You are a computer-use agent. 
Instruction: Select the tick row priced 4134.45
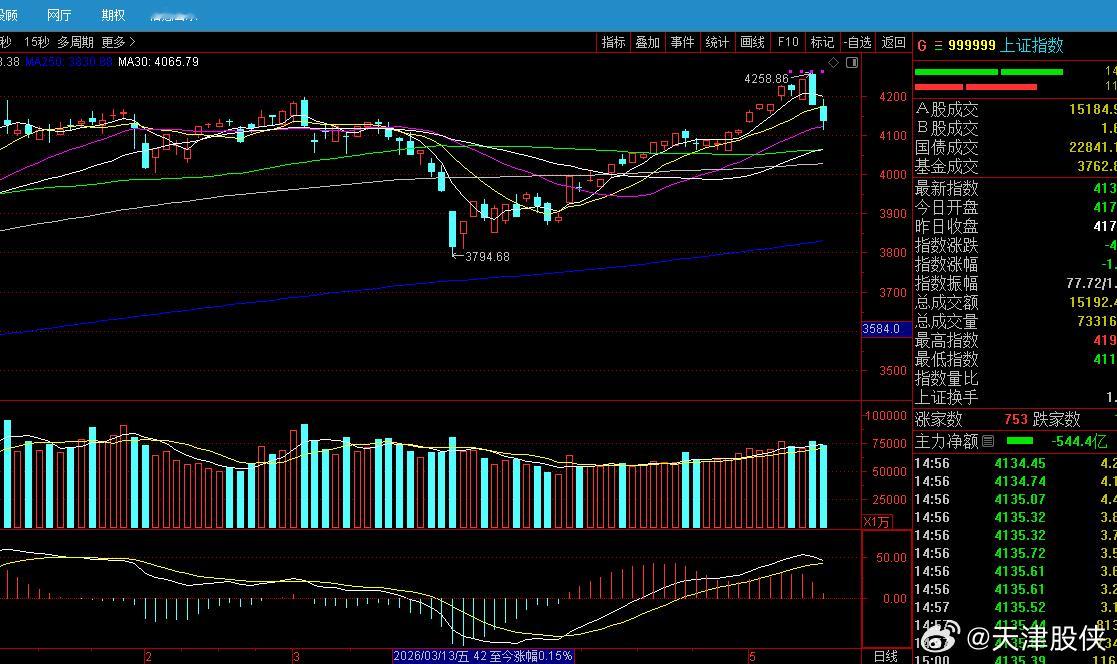[1015, 463]
